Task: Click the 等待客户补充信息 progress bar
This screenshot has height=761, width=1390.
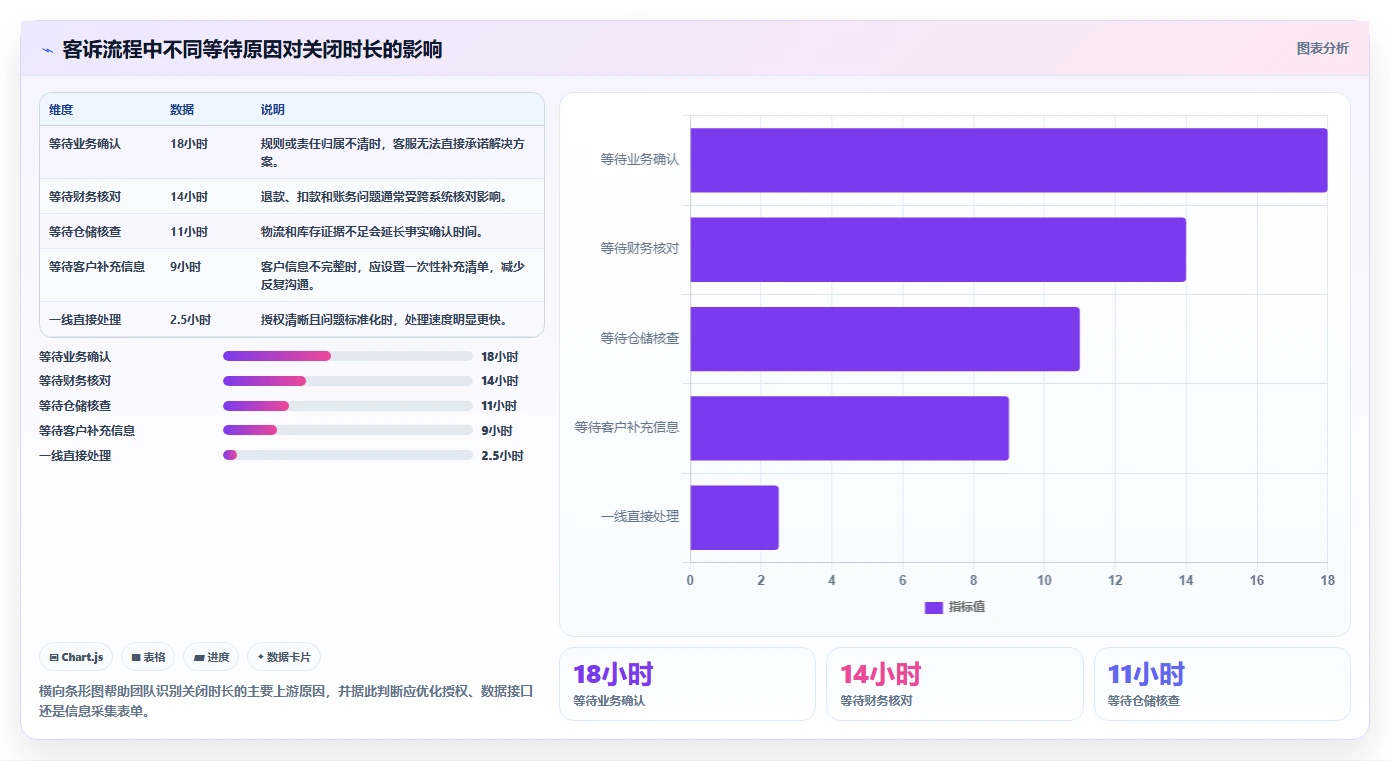Action: pos(348,430)
